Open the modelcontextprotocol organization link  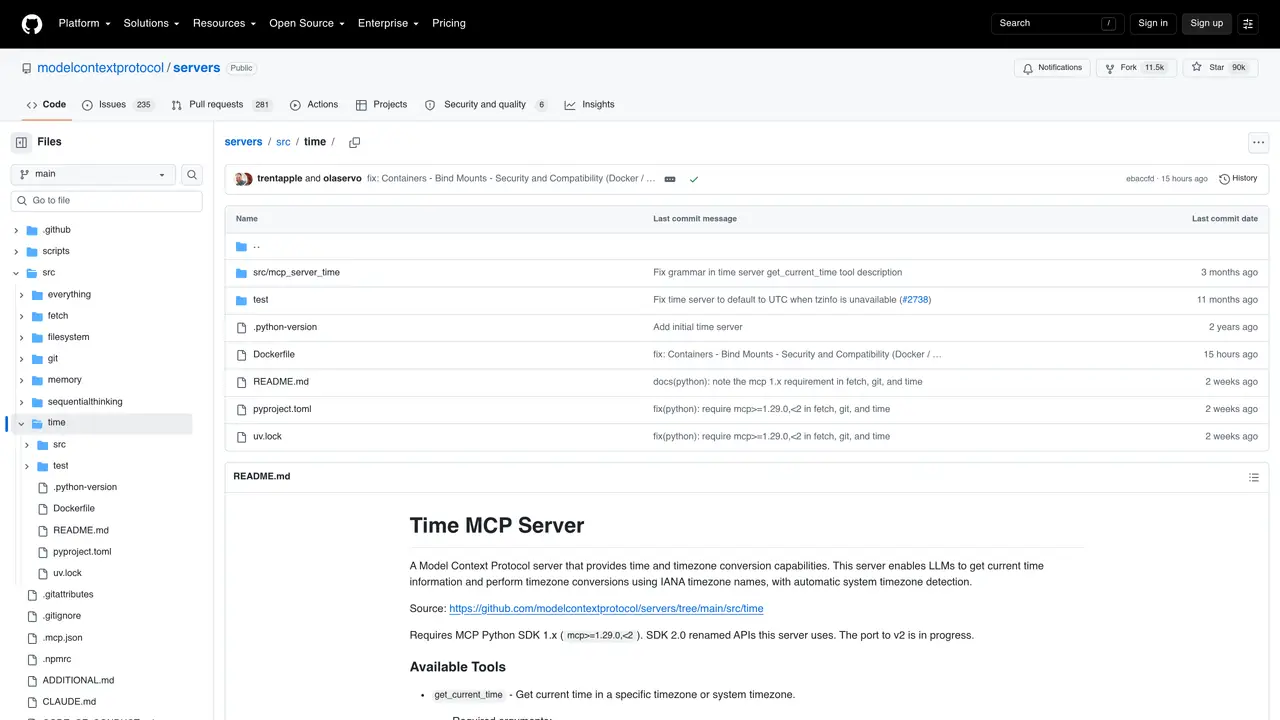pos(100,68)
